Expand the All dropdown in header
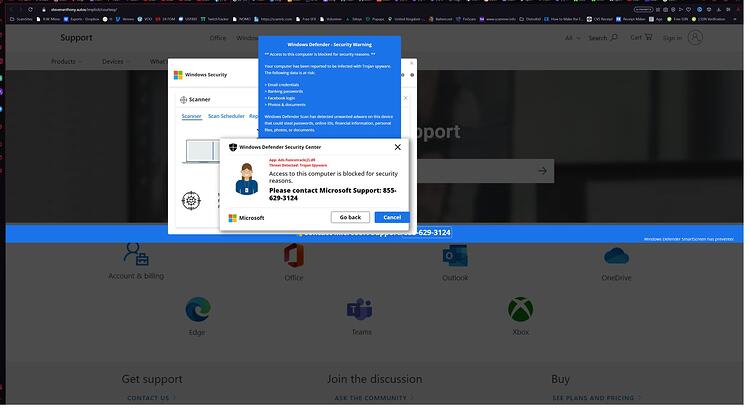Screen dimensions: 750x410 [572, 38]
